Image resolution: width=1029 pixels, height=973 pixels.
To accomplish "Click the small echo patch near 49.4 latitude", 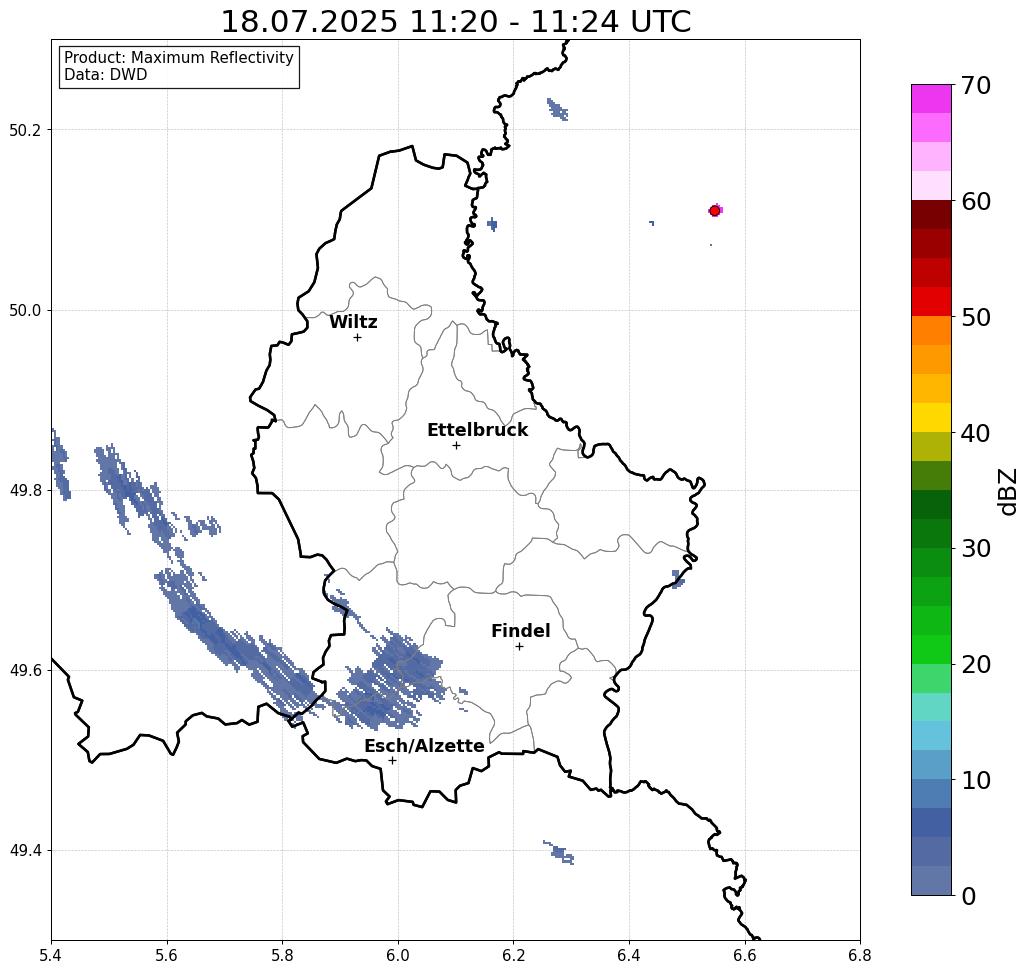I will [558, 852].
